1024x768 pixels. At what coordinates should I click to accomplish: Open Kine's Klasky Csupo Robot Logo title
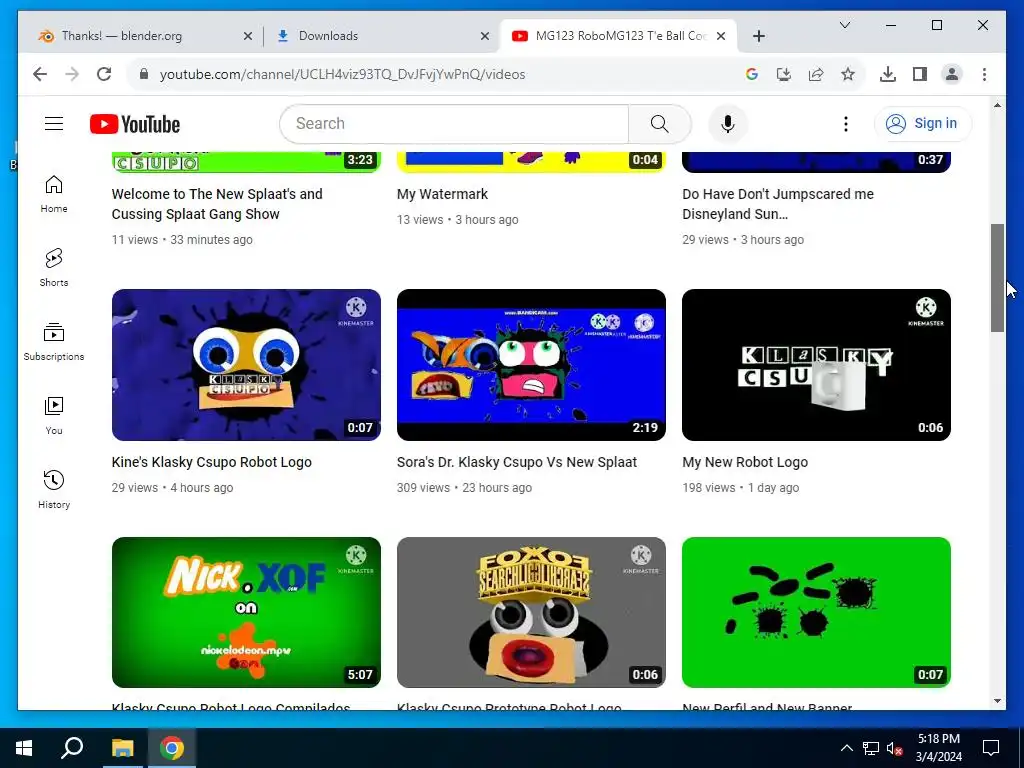212,462
